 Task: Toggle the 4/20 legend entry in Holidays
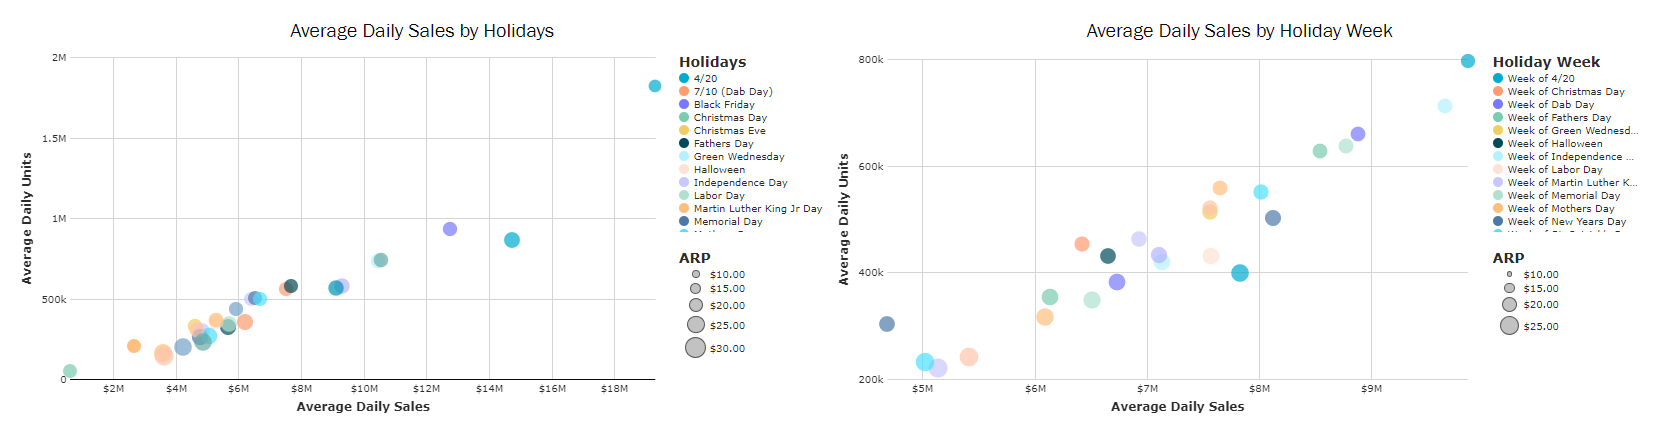point(705,78)
